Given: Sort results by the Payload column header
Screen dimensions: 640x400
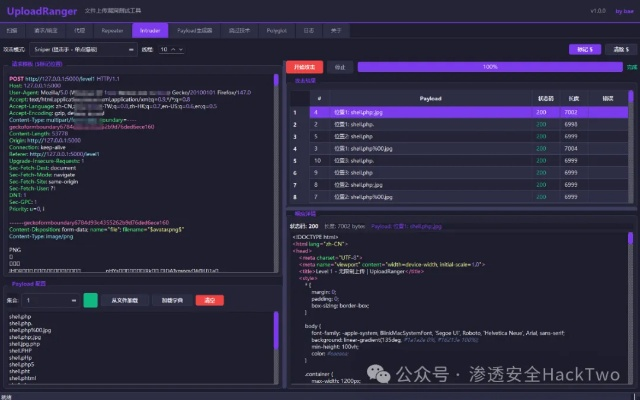Looking at the screenshot, I should pos(430,99).
